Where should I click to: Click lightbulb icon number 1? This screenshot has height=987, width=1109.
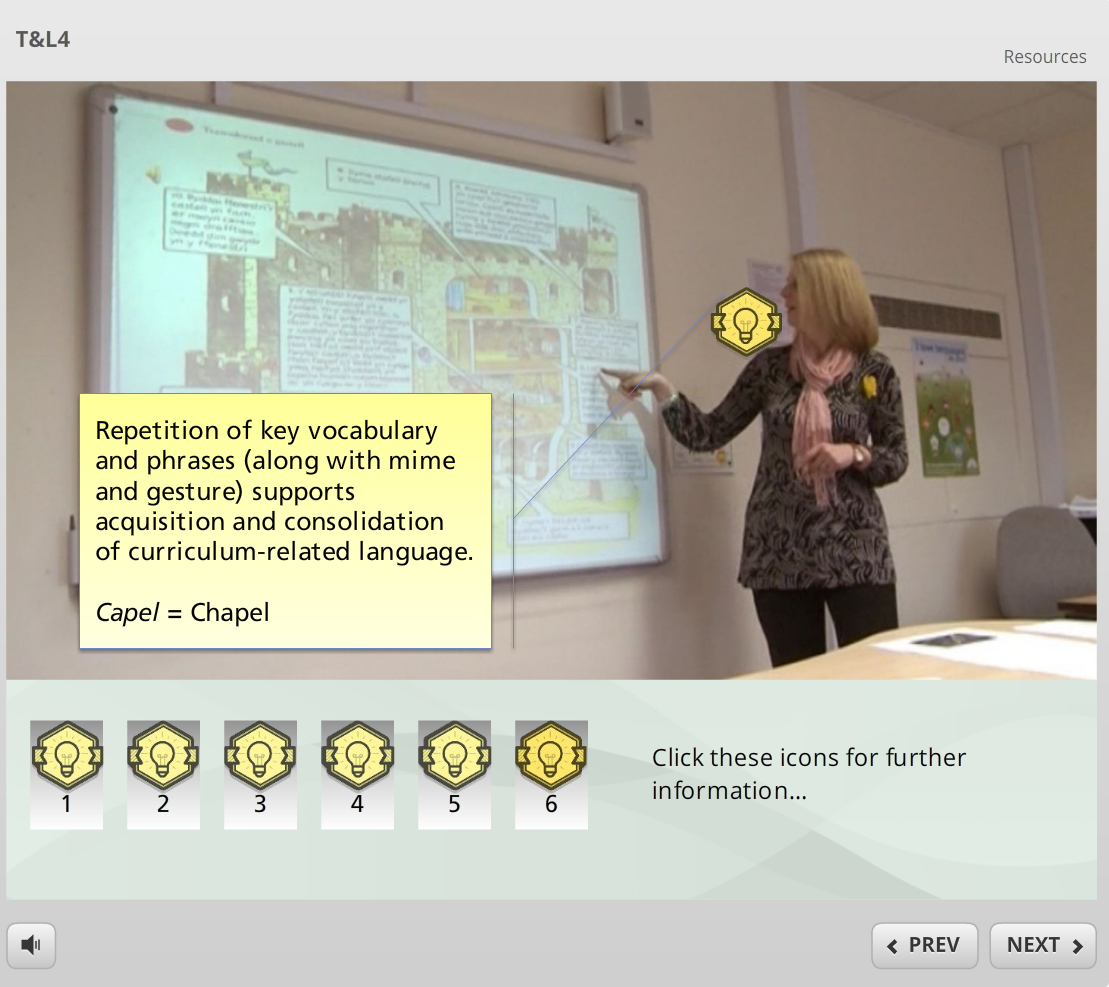pos(66,774)
